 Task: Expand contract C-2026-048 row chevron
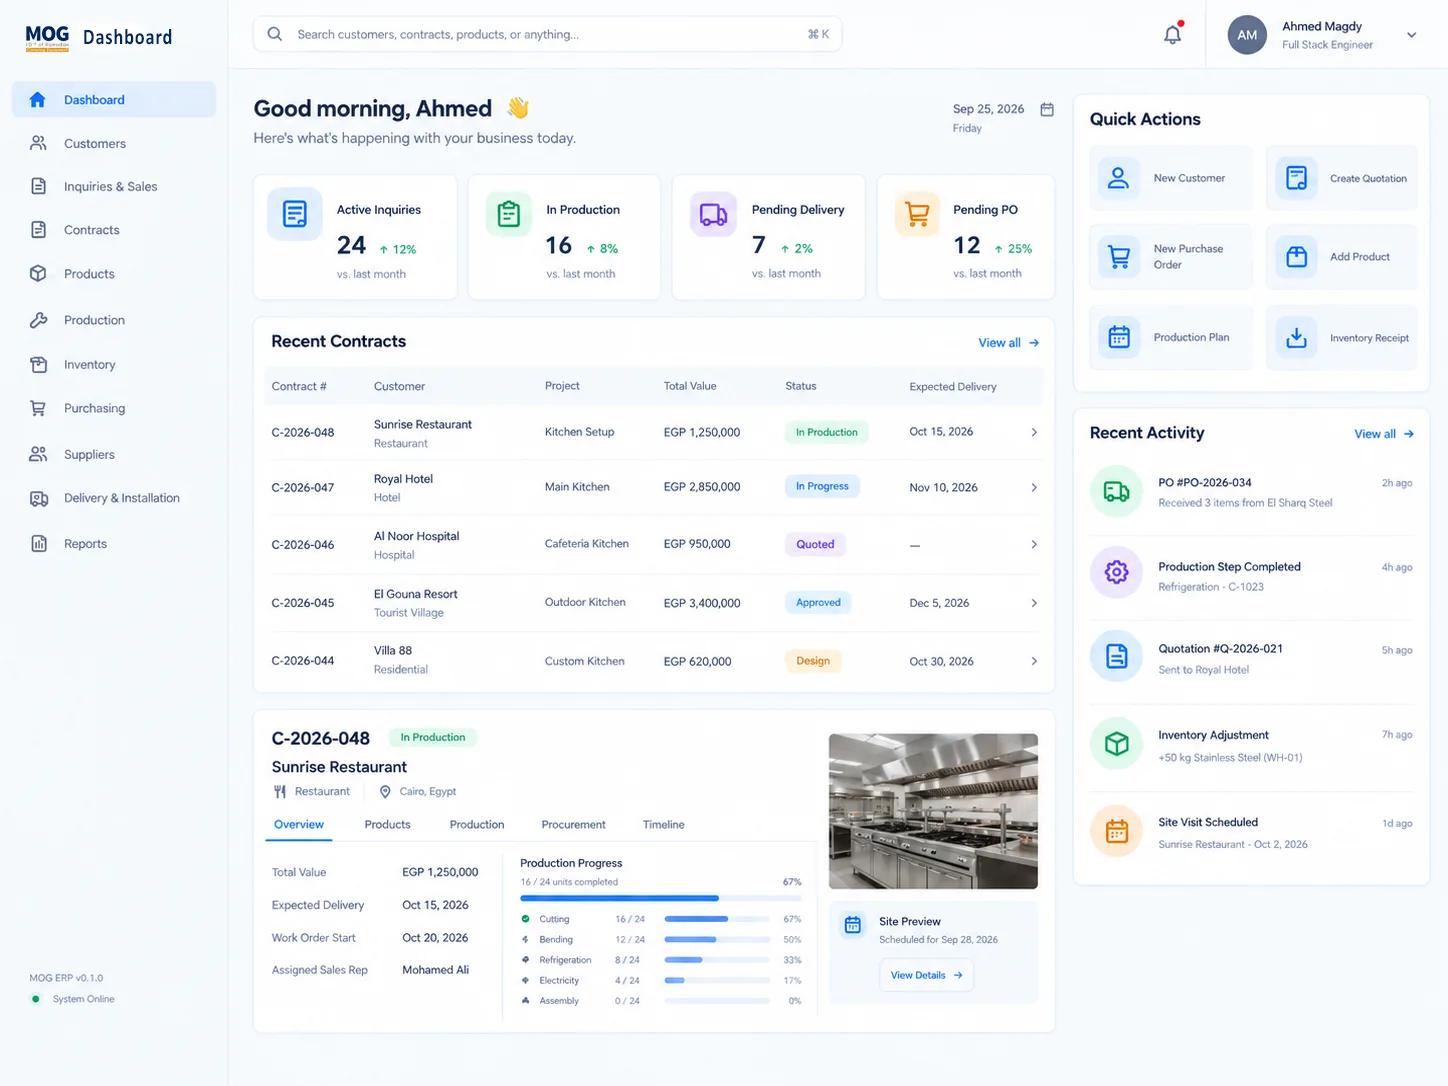click(x=1034, y=432)
